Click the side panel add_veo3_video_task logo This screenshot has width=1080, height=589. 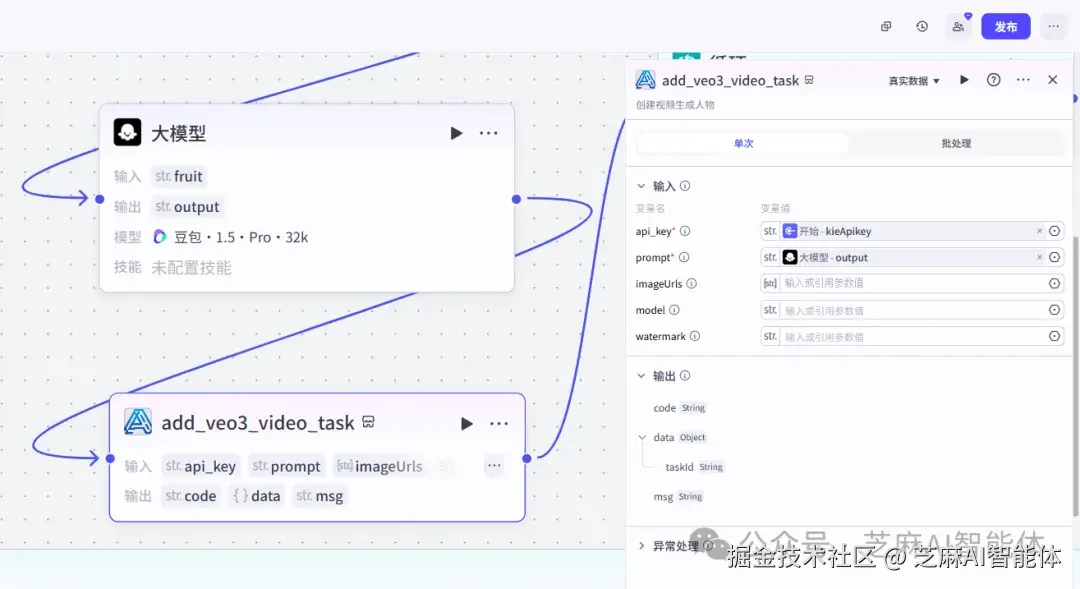coord(645,80)
